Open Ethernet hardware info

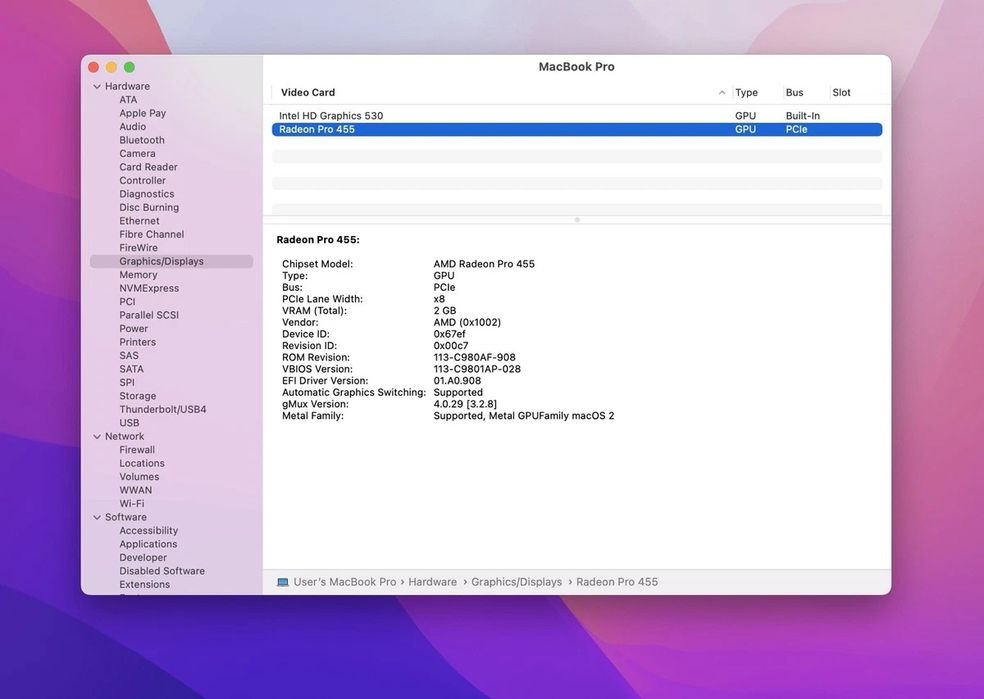(139, 221)
